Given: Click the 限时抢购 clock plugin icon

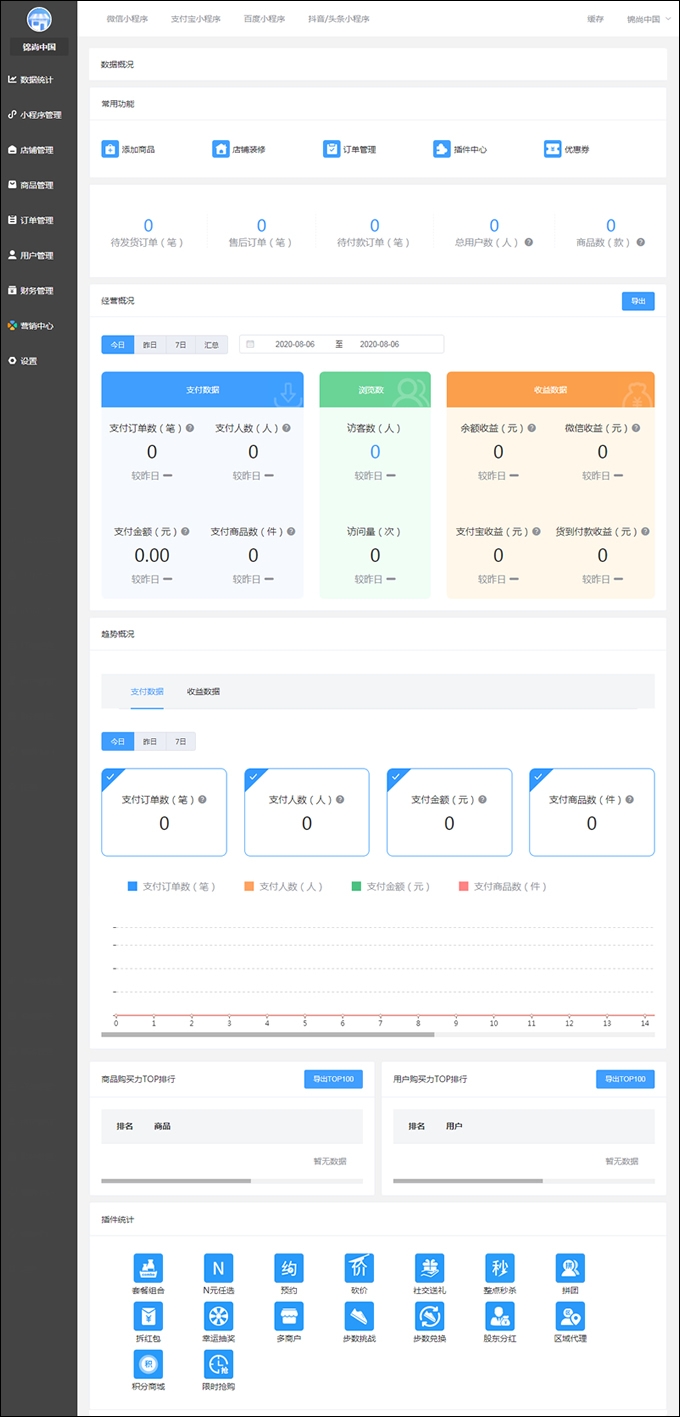Looking at the screenshot, I should (x=218, y=1364).
